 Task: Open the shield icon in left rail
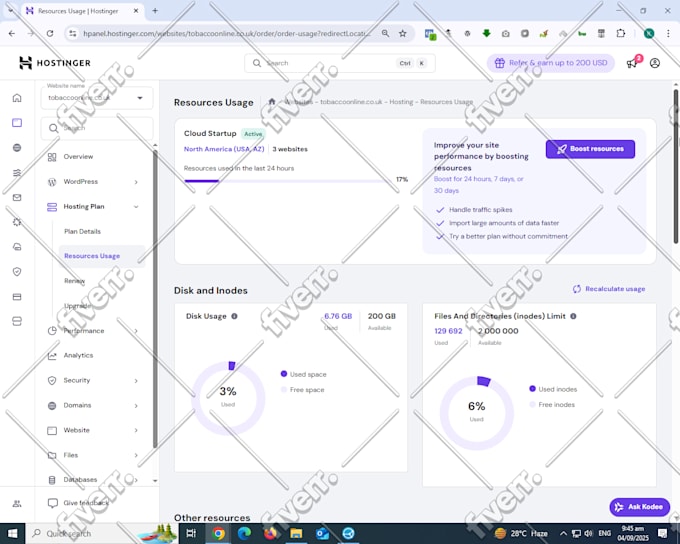[17, 272]
